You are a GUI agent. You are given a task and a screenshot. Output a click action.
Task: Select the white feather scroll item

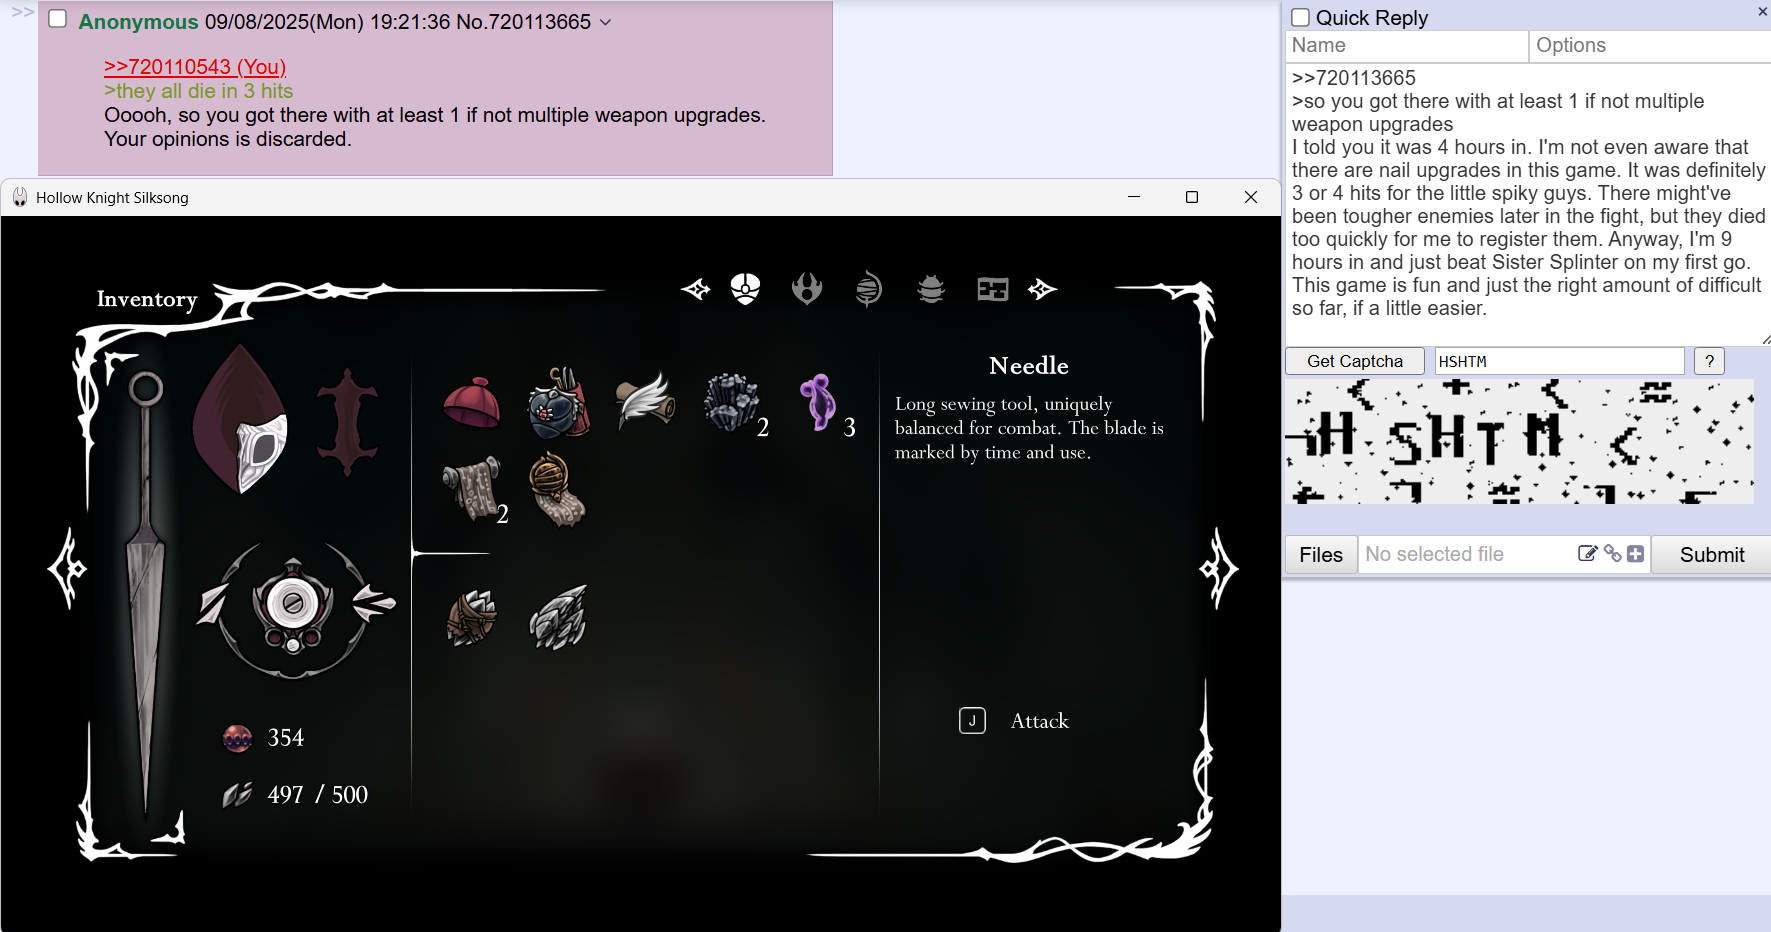tap(645, 400)
